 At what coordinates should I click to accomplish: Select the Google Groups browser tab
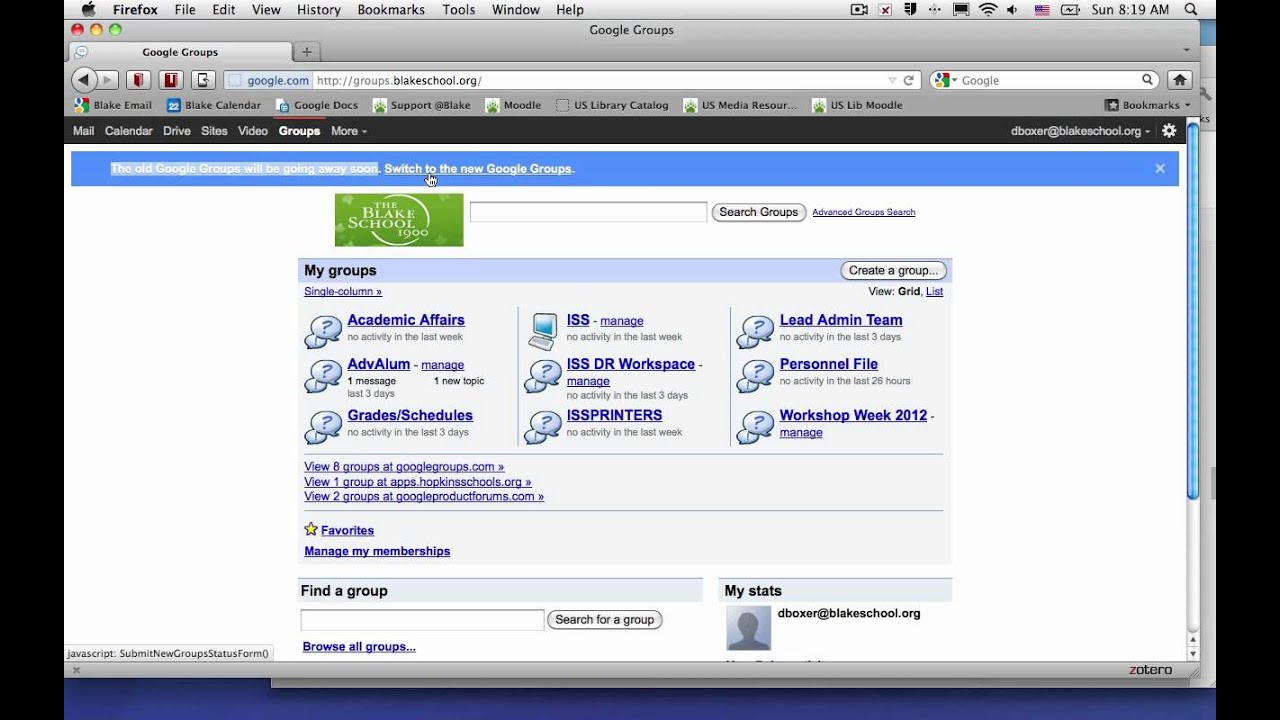pyautogui.click(x=180, y=52)
